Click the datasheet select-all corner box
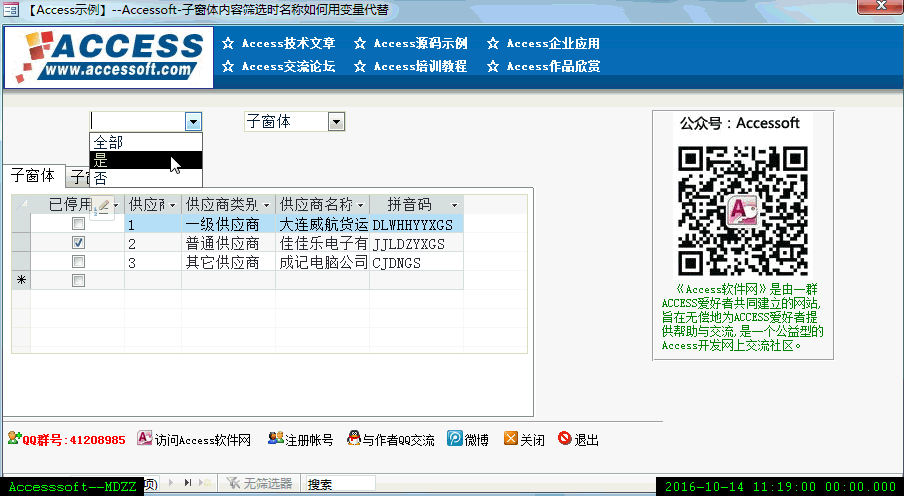Screen dimensions: 904x496 coord(21,205)
